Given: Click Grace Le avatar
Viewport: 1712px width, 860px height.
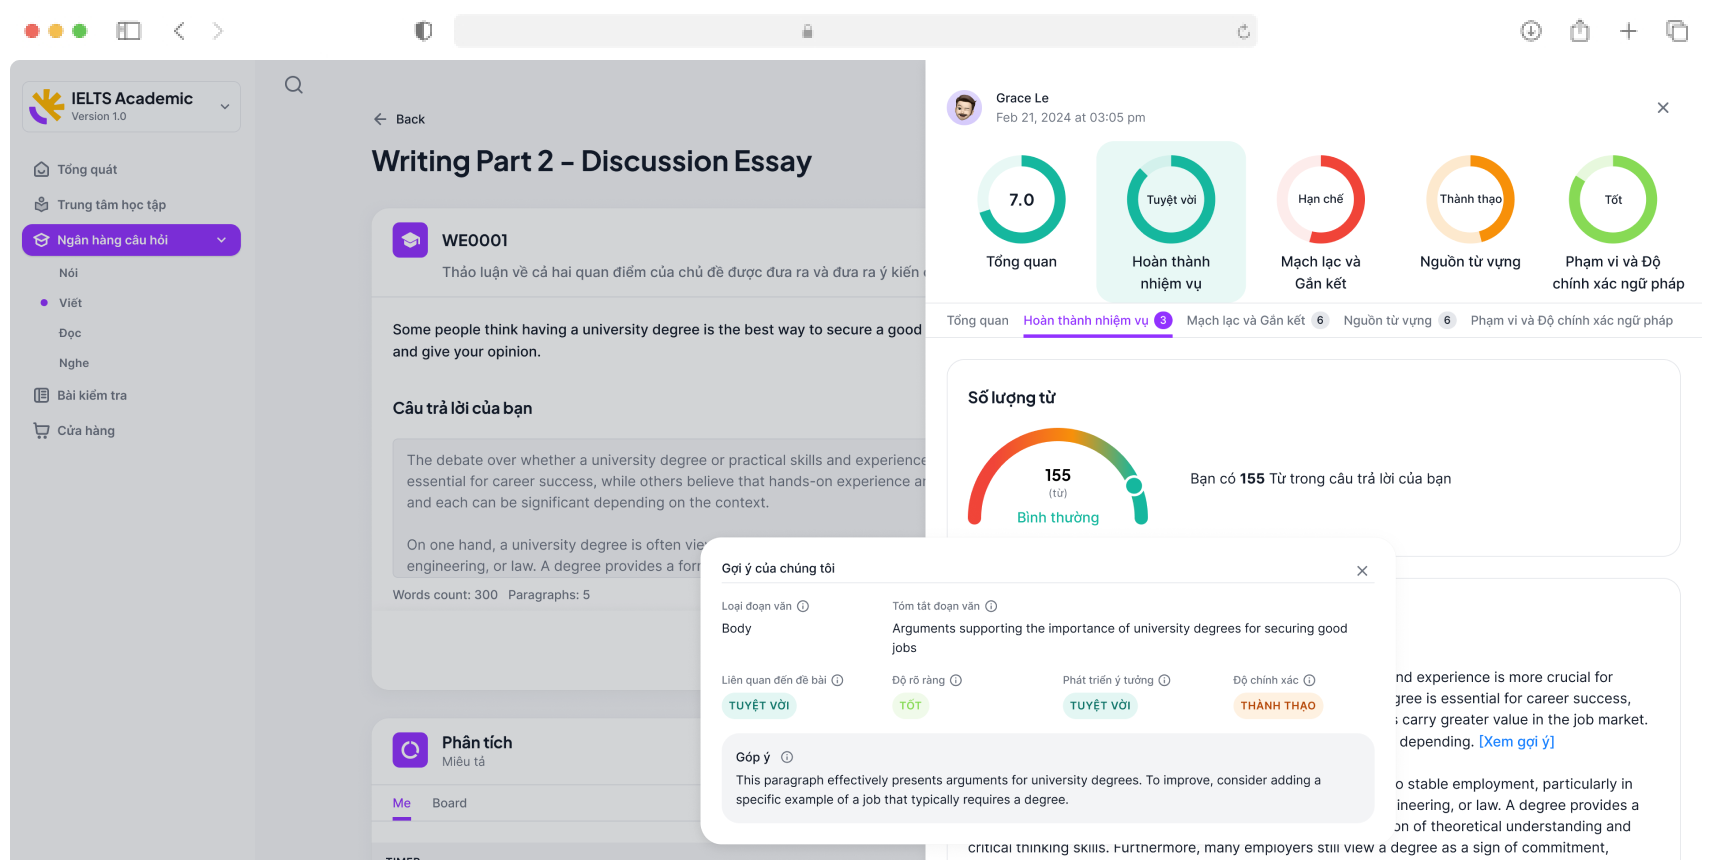Looking at the screenshot, I should (964, 107).
